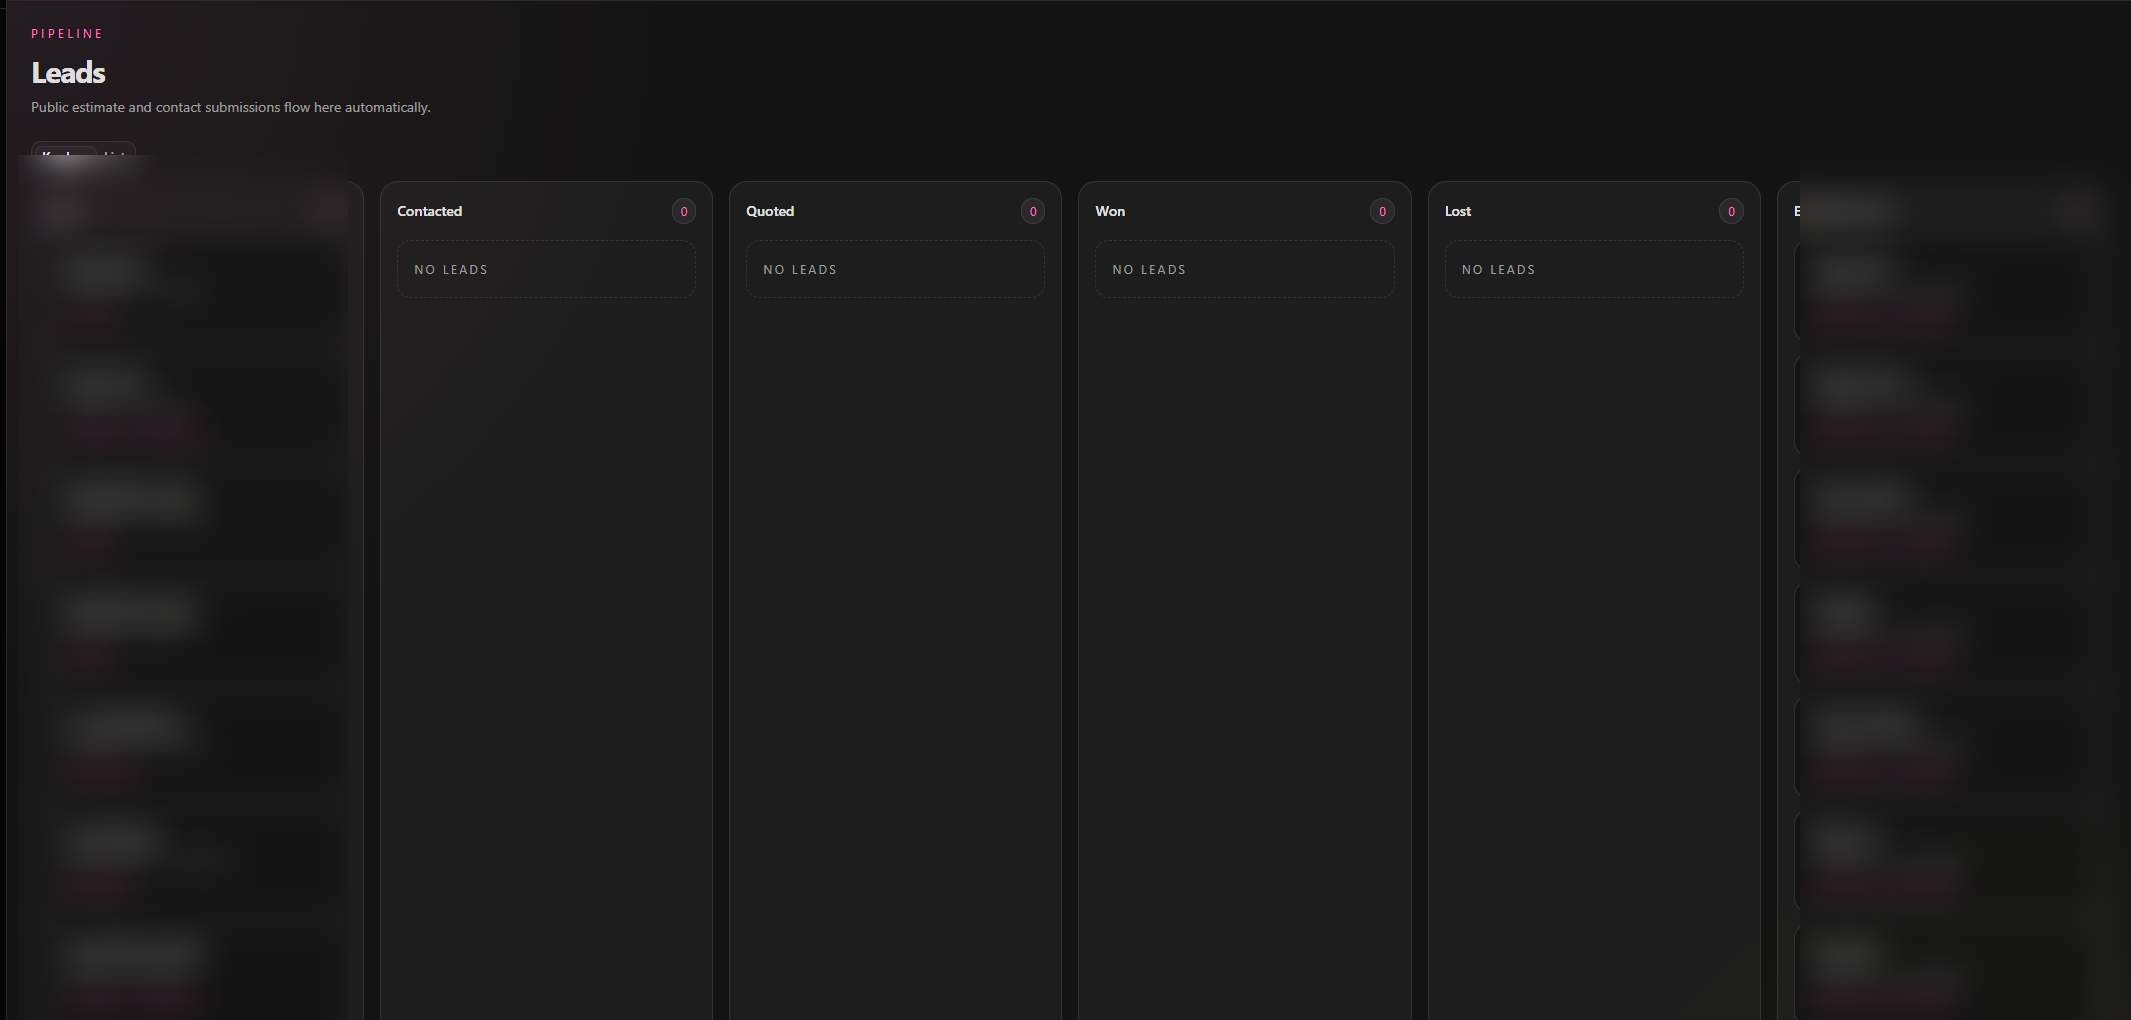This screenshot has width=2131, height=1020.
Task: Click the 'Public estimate and contact submissions' description
Action: 231,107
